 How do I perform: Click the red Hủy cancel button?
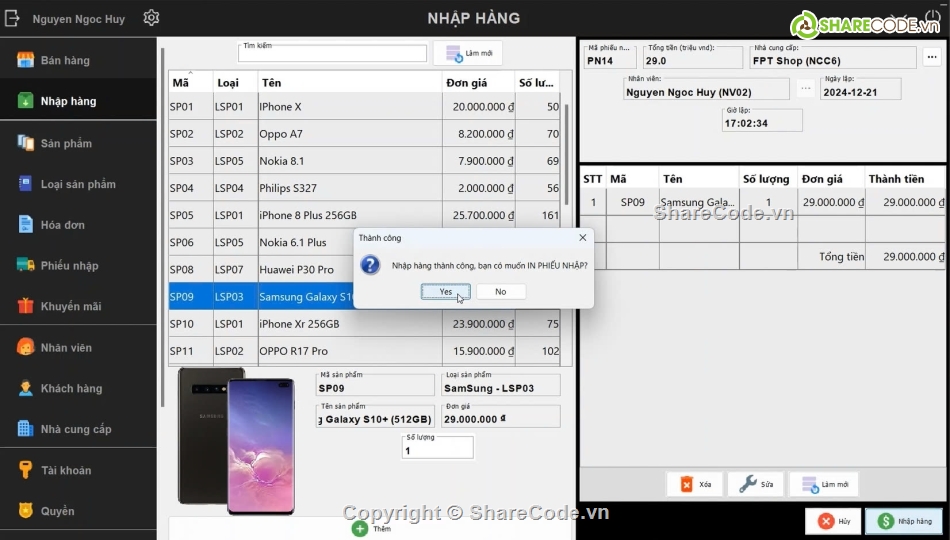pyautogui.click(x=833, y=521)
